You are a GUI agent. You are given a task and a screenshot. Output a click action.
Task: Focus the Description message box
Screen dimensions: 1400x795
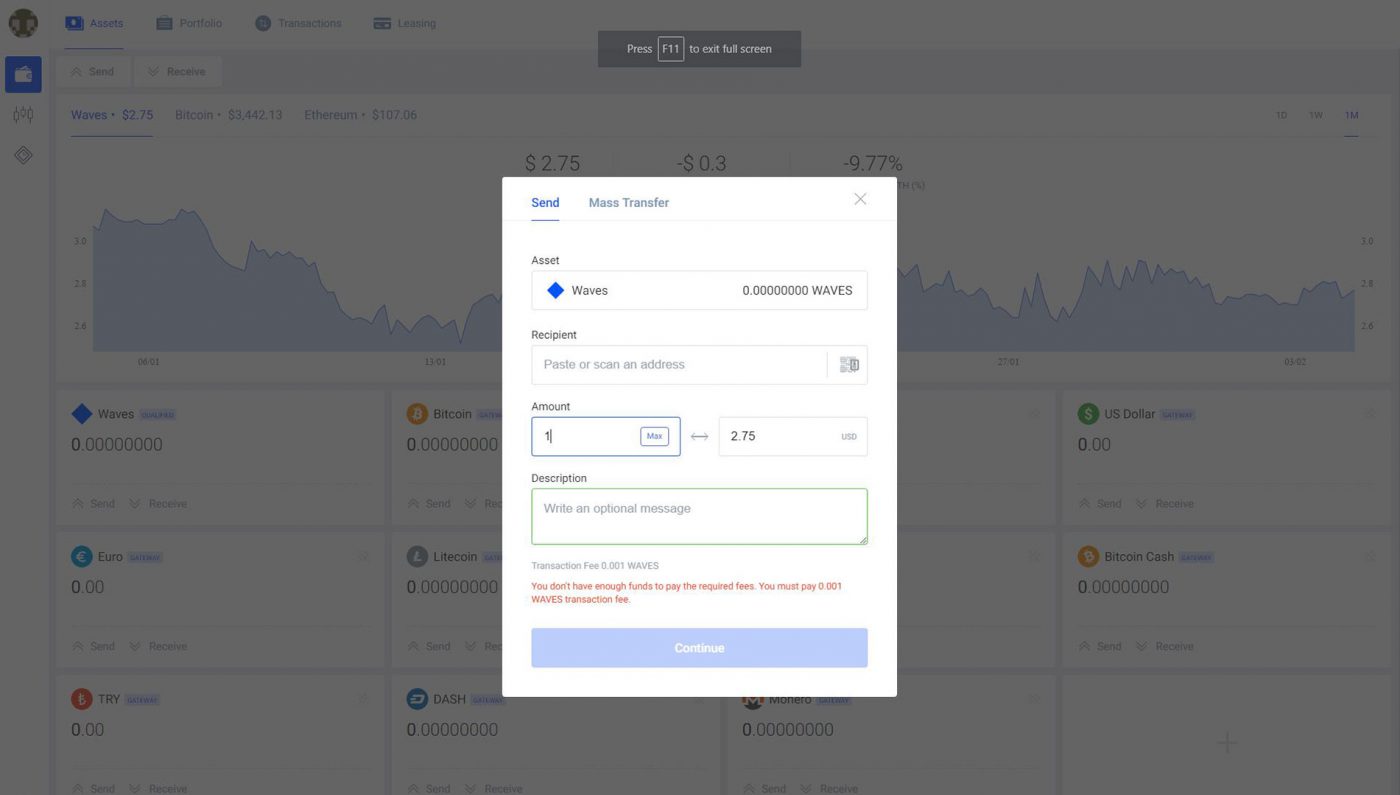[699, 517]
